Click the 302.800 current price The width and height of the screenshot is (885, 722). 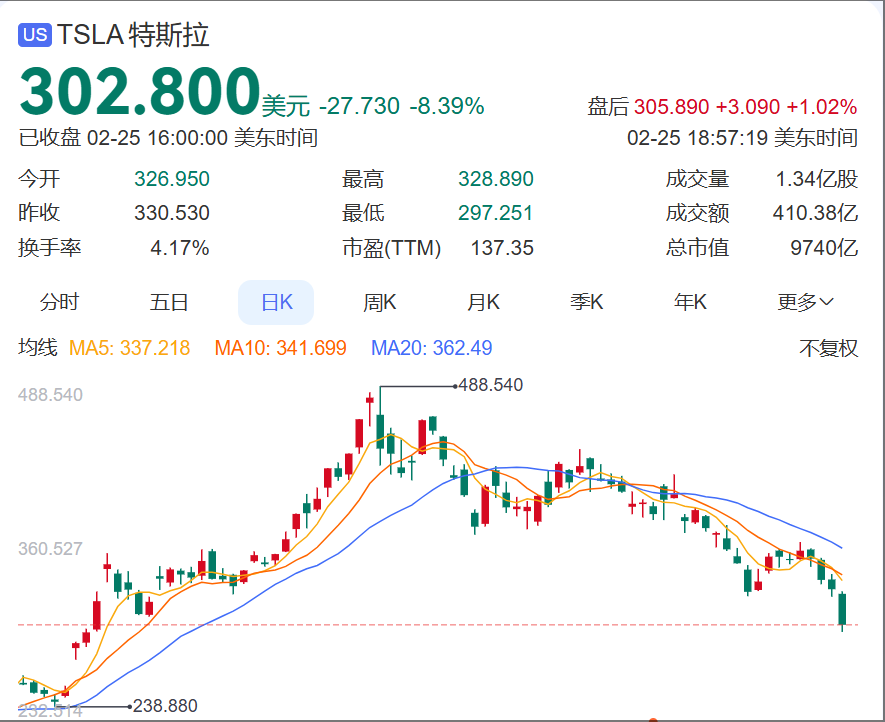click(139, 91)
